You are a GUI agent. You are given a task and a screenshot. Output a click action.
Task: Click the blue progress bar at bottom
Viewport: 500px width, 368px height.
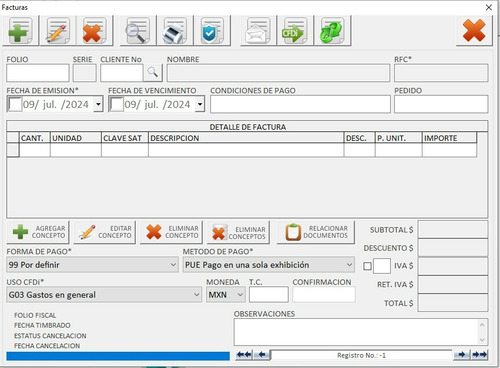pyautogui.click(x=118, y=356)
